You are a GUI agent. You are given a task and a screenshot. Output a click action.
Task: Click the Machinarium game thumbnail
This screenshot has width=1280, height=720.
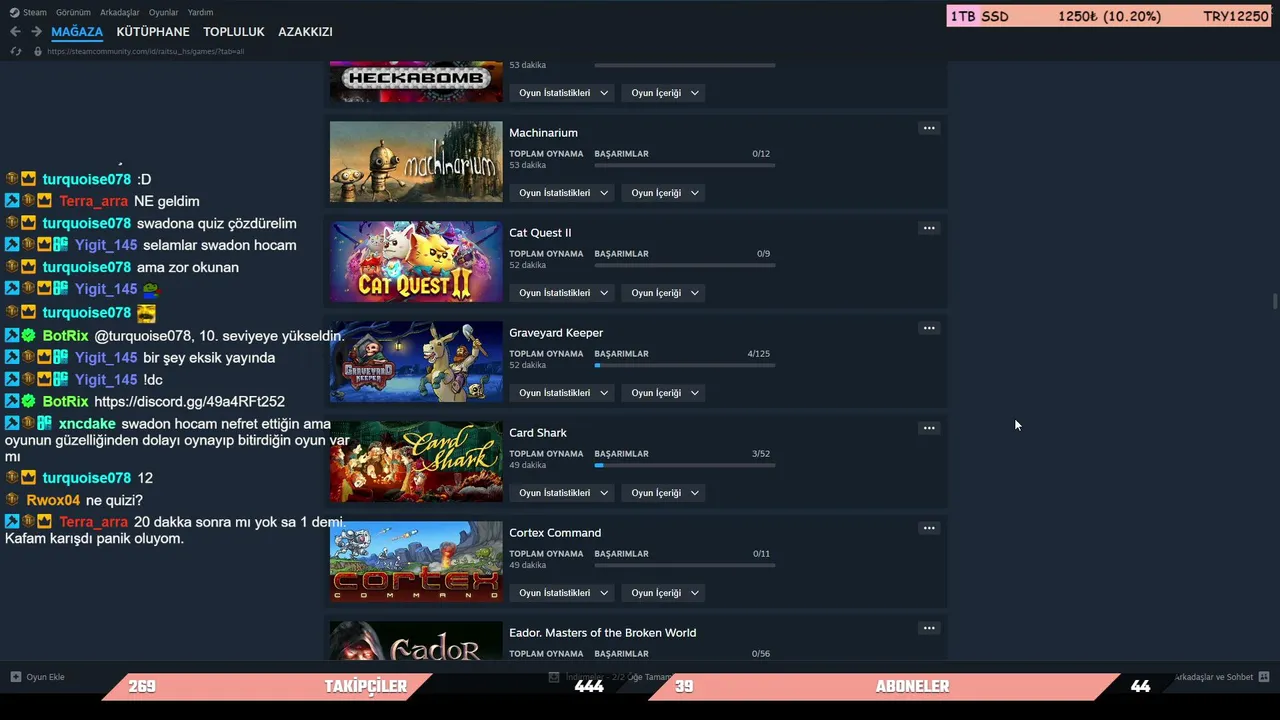(416, 162)
